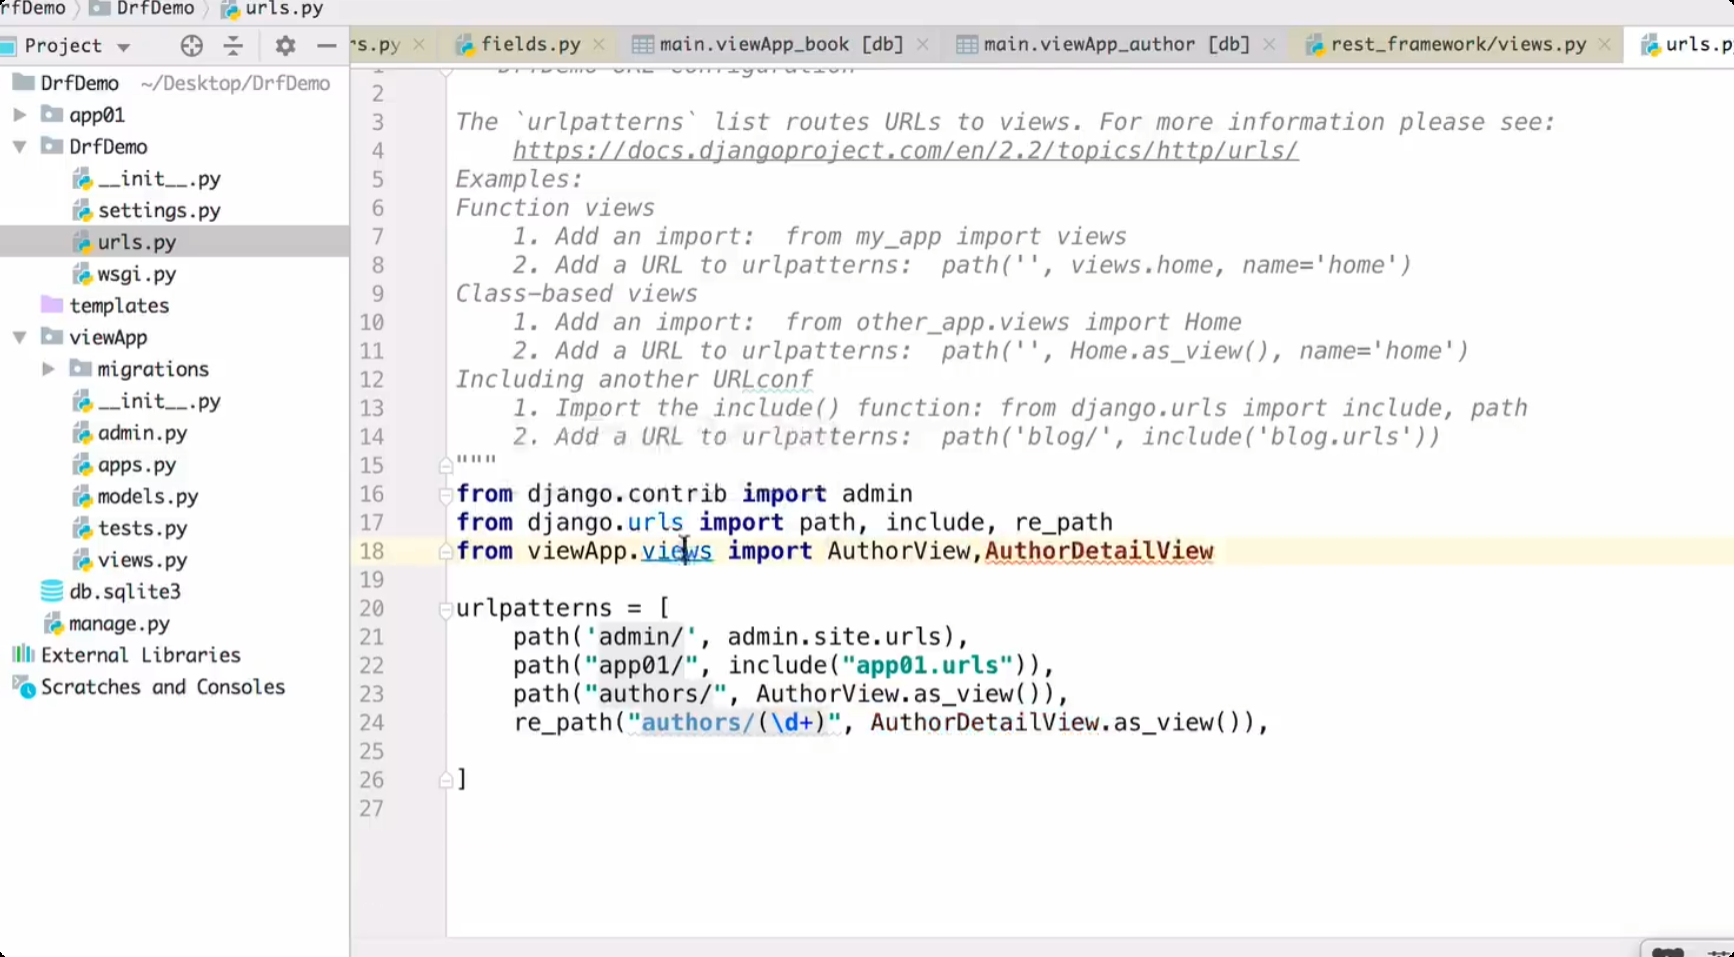Open the Django docs URL link
1734x957 pixels.
pyautogui.click(x=906, y=151)
